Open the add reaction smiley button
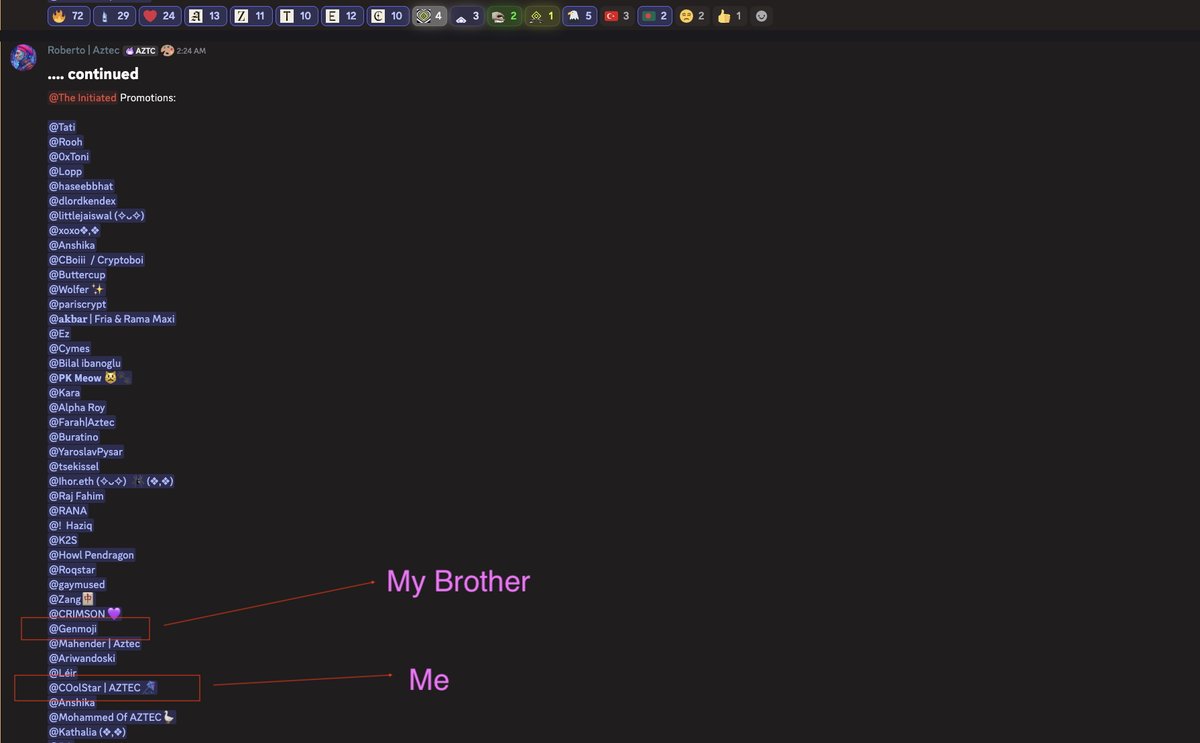The width and height of the screenshot is (1200, 743). (762, 16)
